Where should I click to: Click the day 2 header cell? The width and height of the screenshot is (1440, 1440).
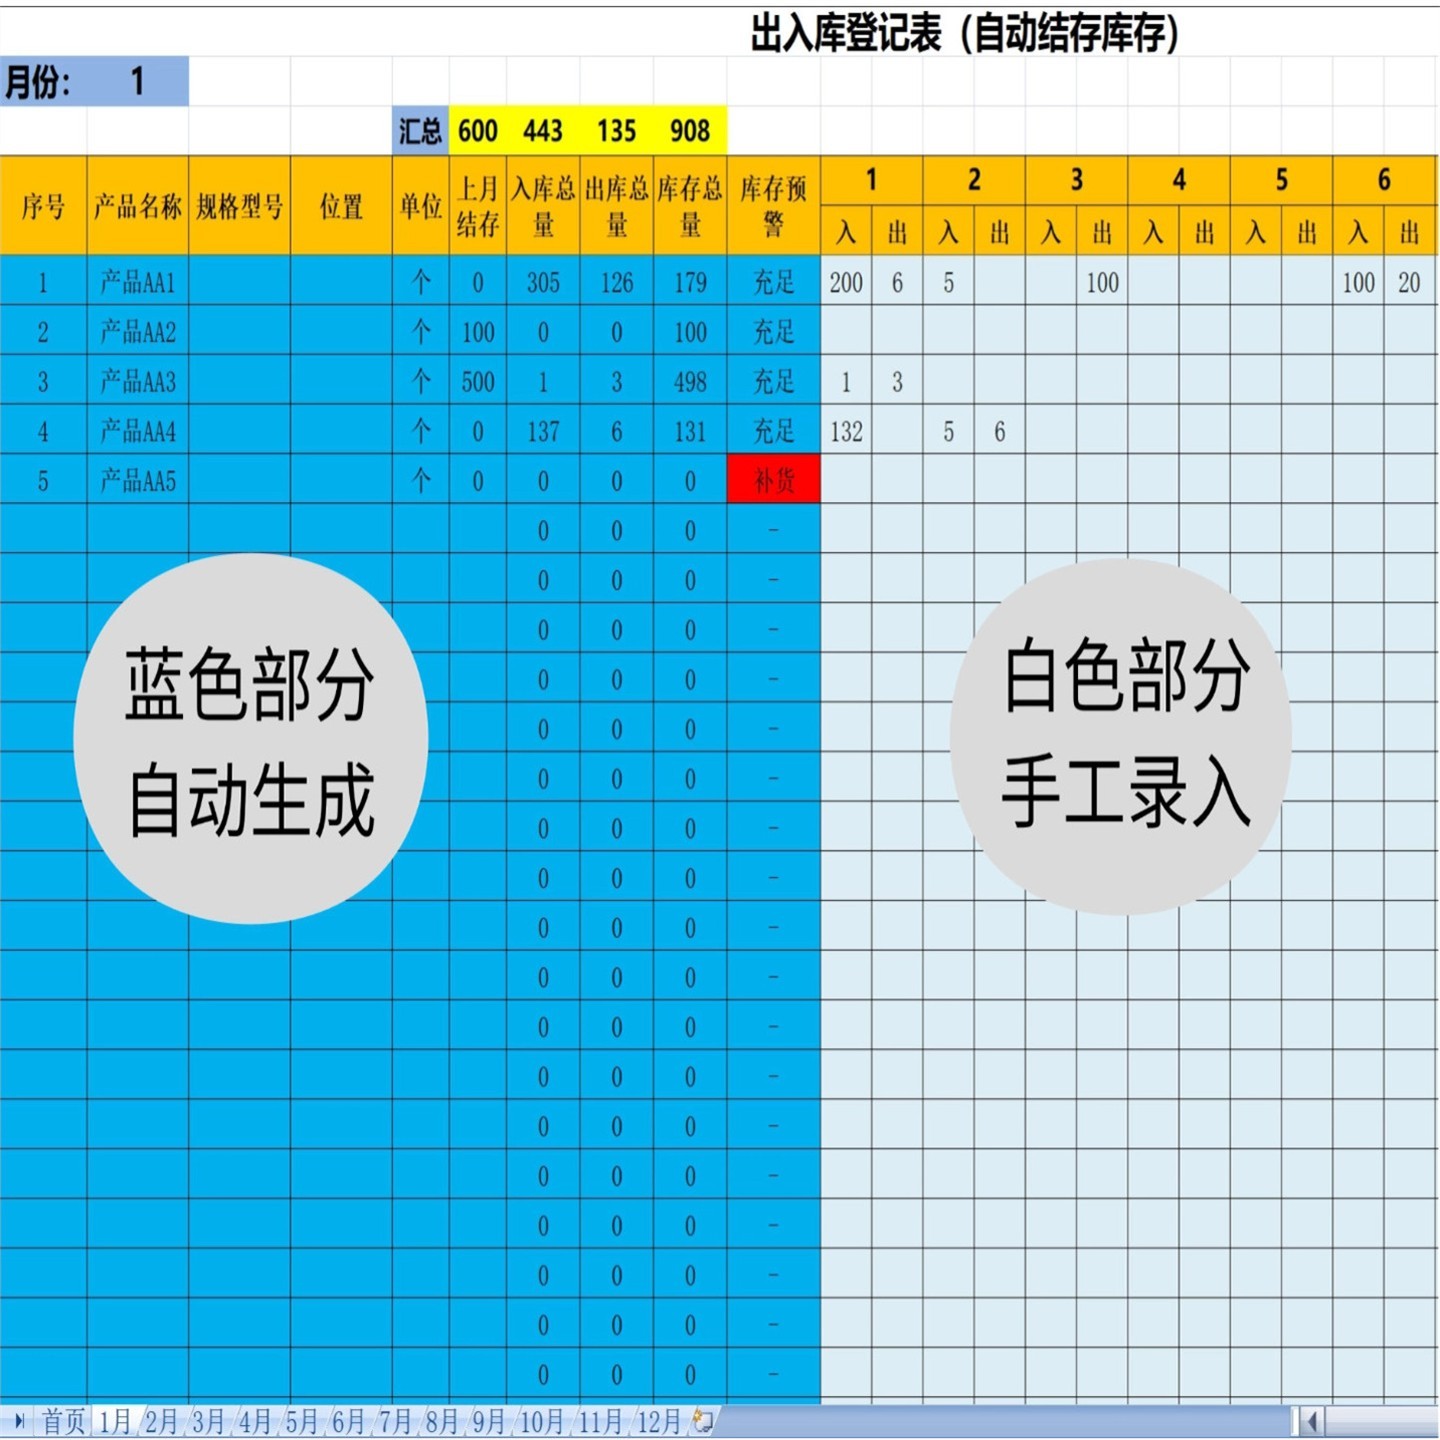(974, 180)
